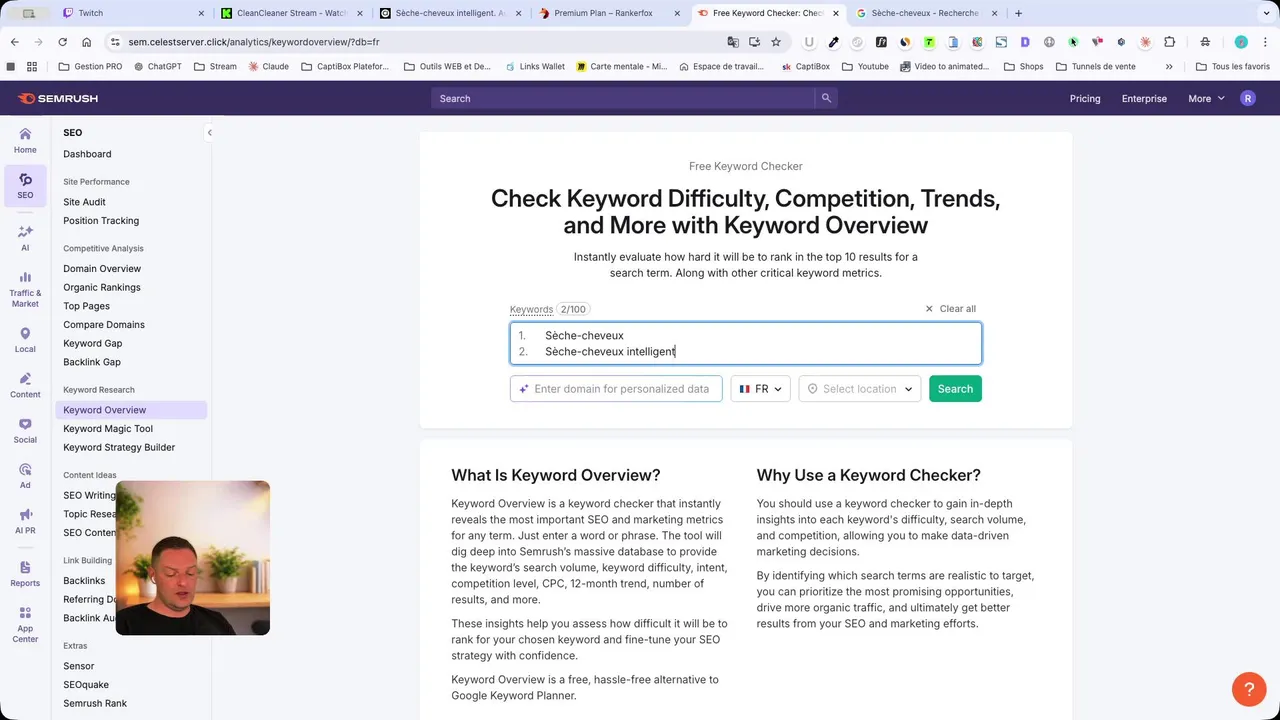1280x720 pixels.
Task: Open the Enterprise header link
Action: 1144,98
